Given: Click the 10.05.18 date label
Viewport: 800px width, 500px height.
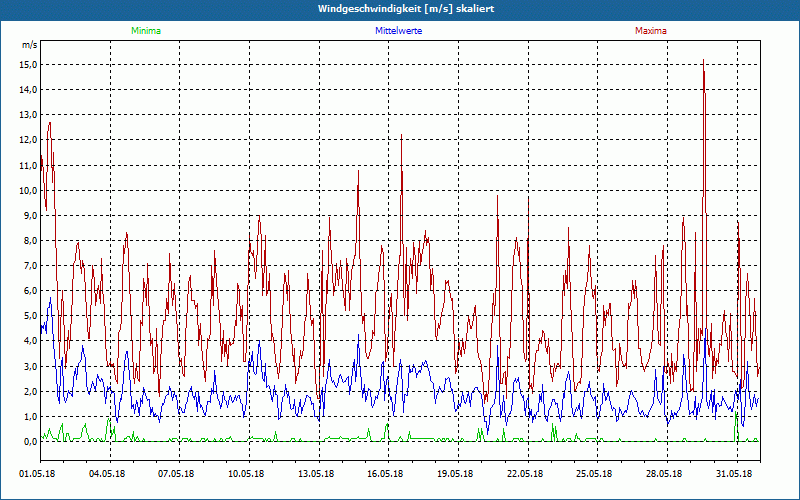Looking at the screenshot, I should click(x=246, y=474).
